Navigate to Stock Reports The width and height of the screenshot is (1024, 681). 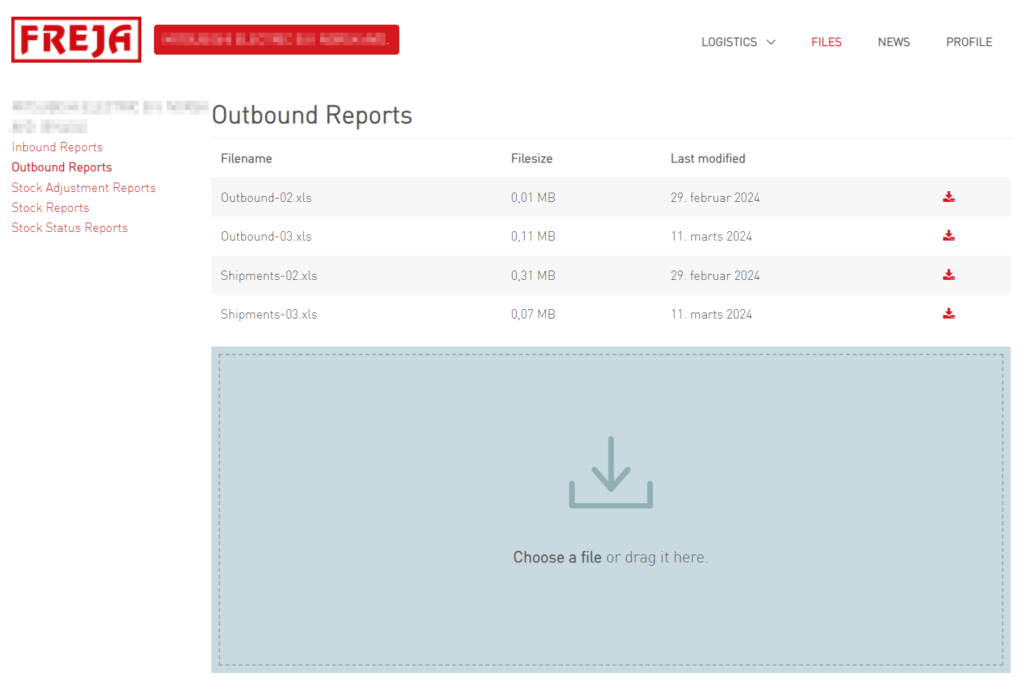click(x=50, y=208)
